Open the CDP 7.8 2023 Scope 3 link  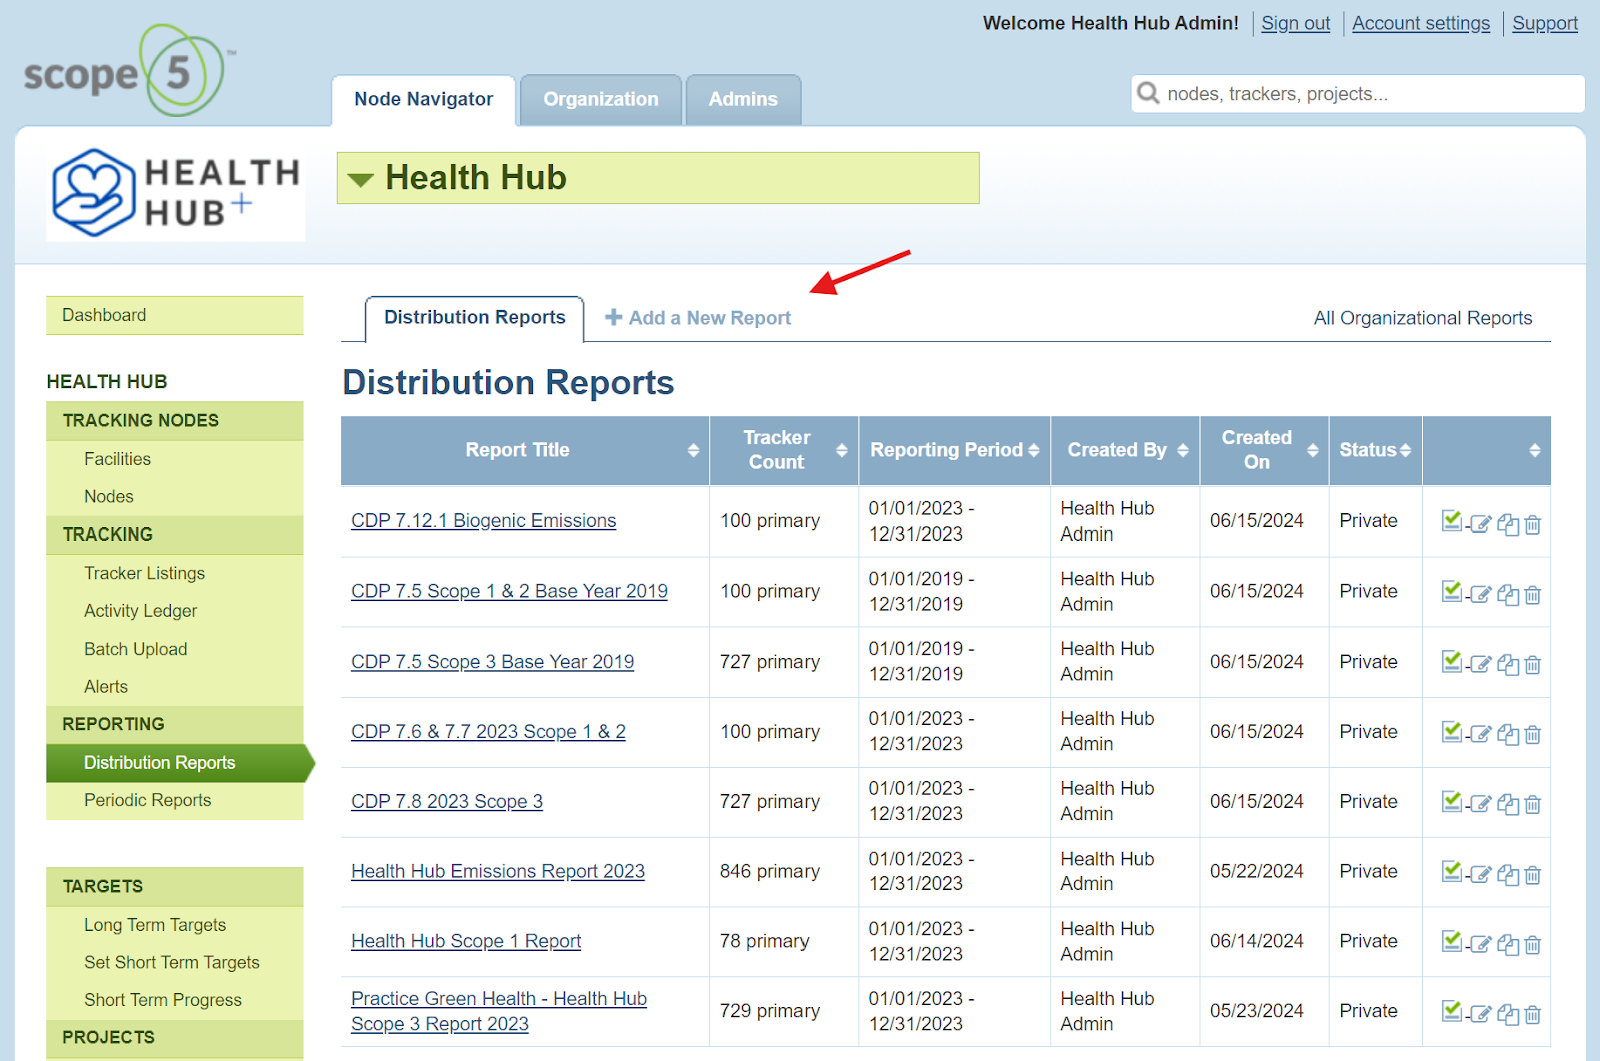447,802
